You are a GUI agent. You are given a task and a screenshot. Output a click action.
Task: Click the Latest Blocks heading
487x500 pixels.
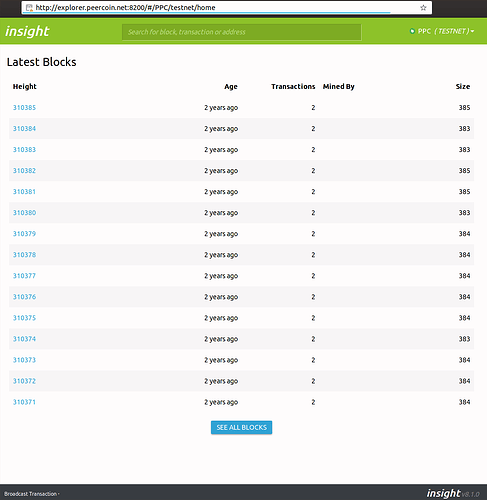pos(41,62)
